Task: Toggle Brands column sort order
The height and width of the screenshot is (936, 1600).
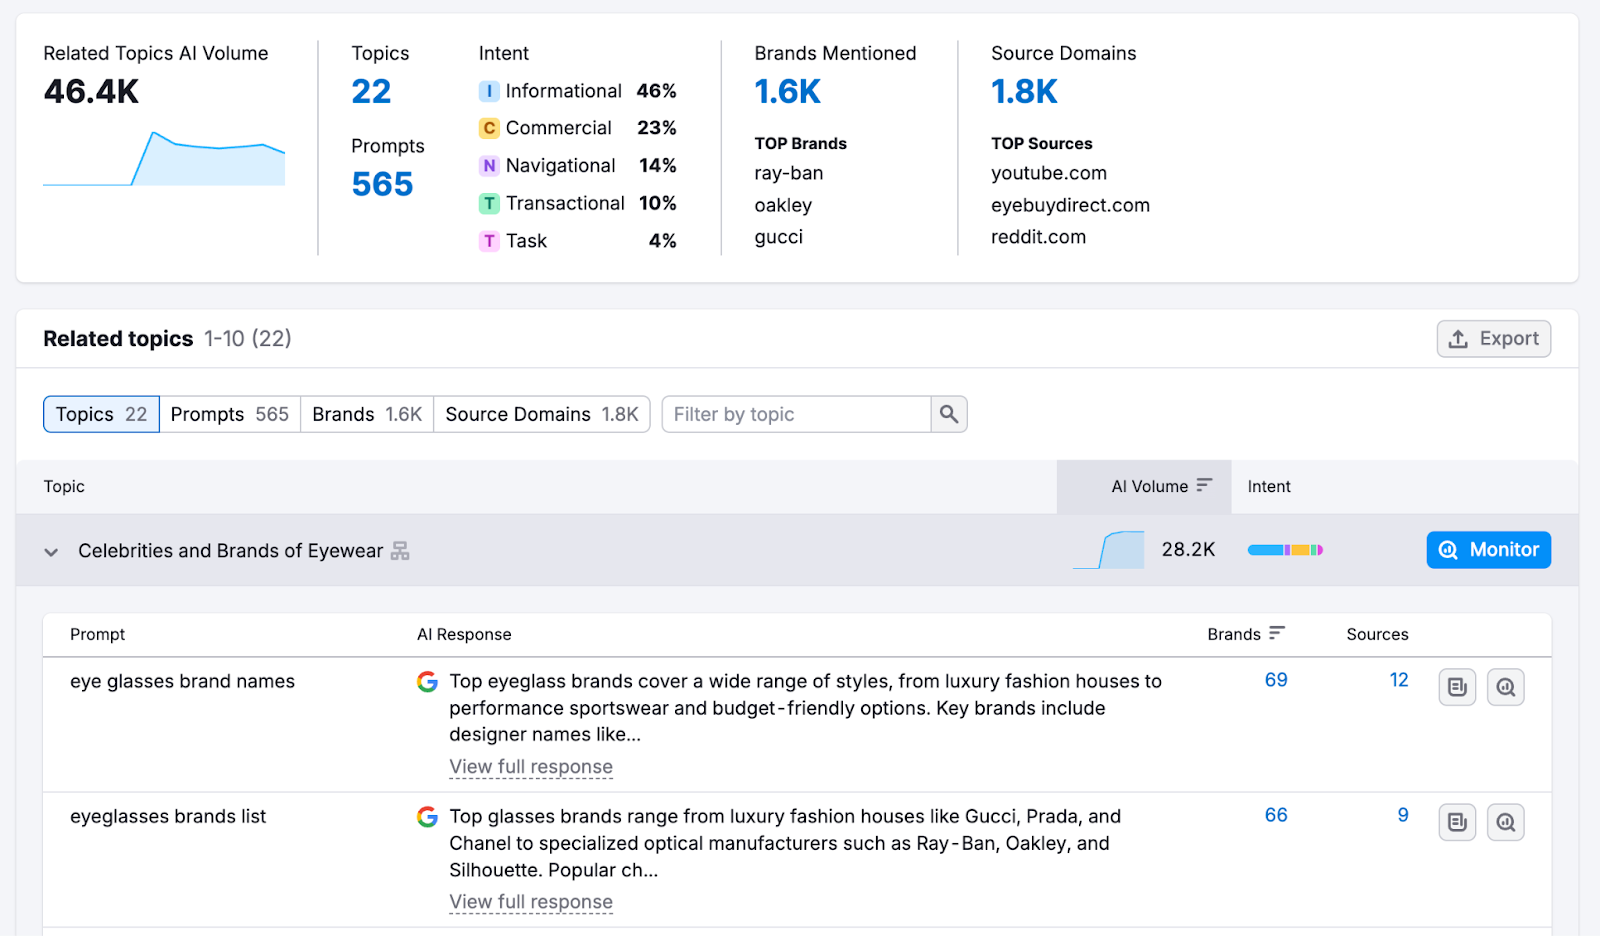Action: [1278, 634]
